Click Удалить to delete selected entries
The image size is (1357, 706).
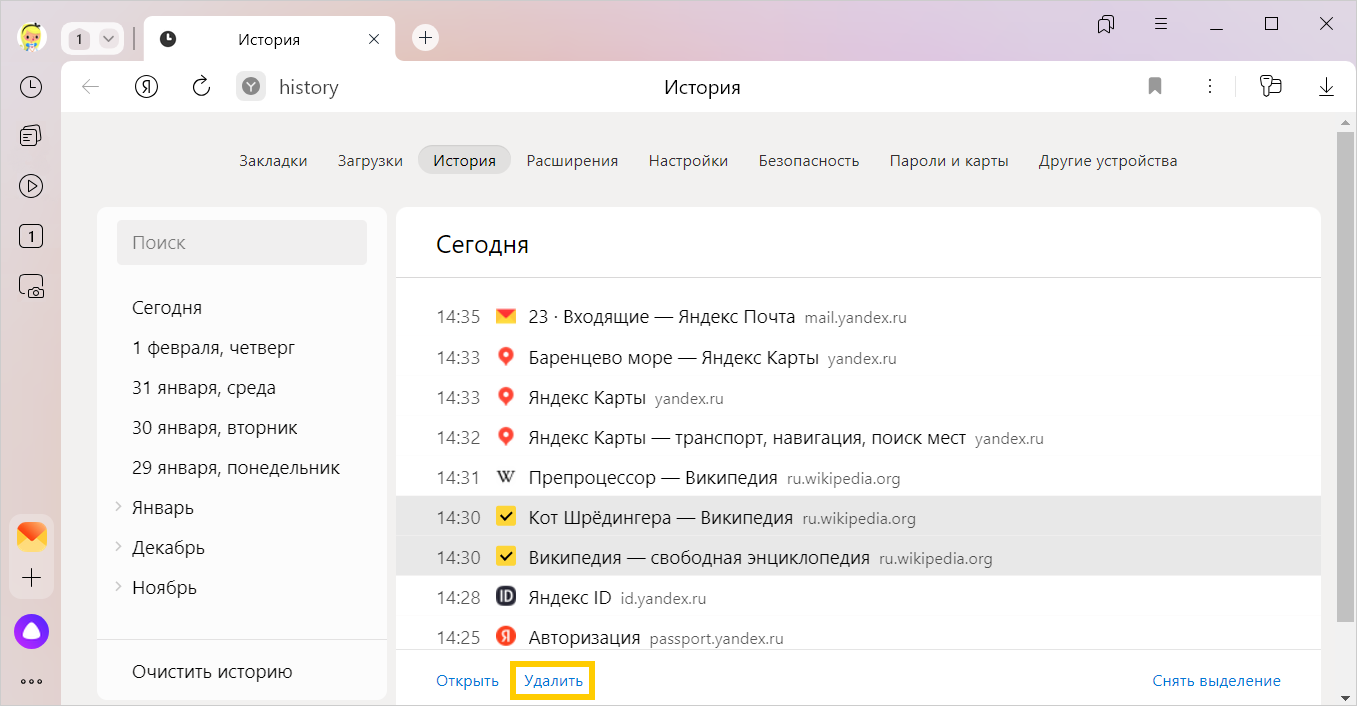point(553,680)
